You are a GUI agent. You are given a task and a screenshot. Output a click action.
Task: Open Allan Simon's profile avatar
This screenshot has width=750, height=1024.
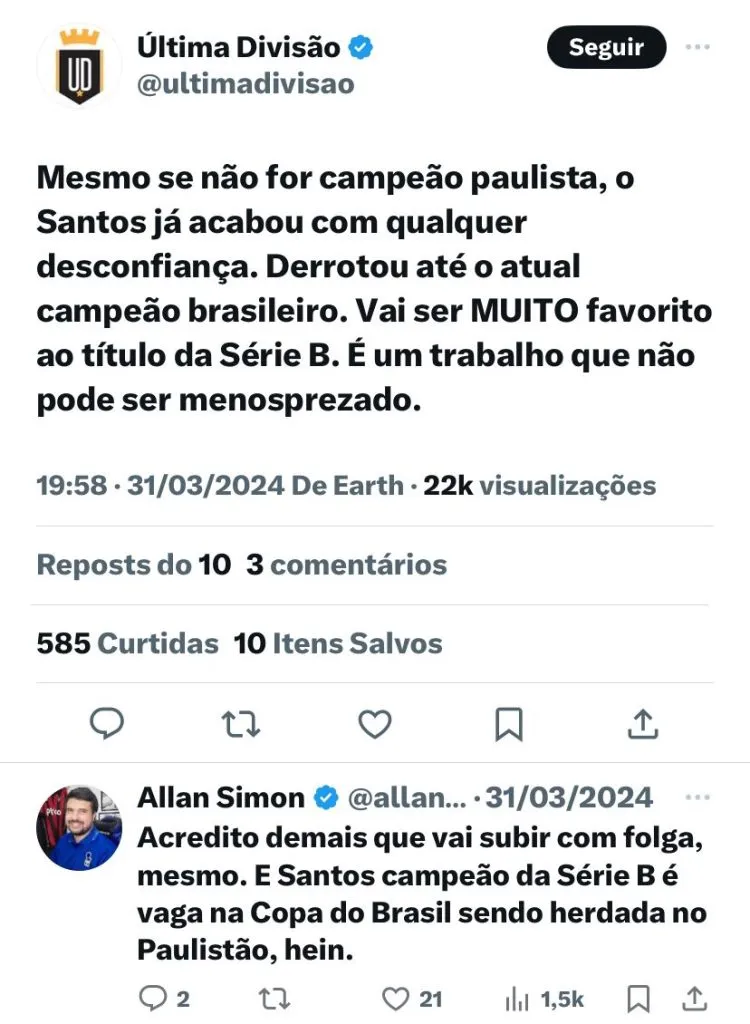pos(79,827)
